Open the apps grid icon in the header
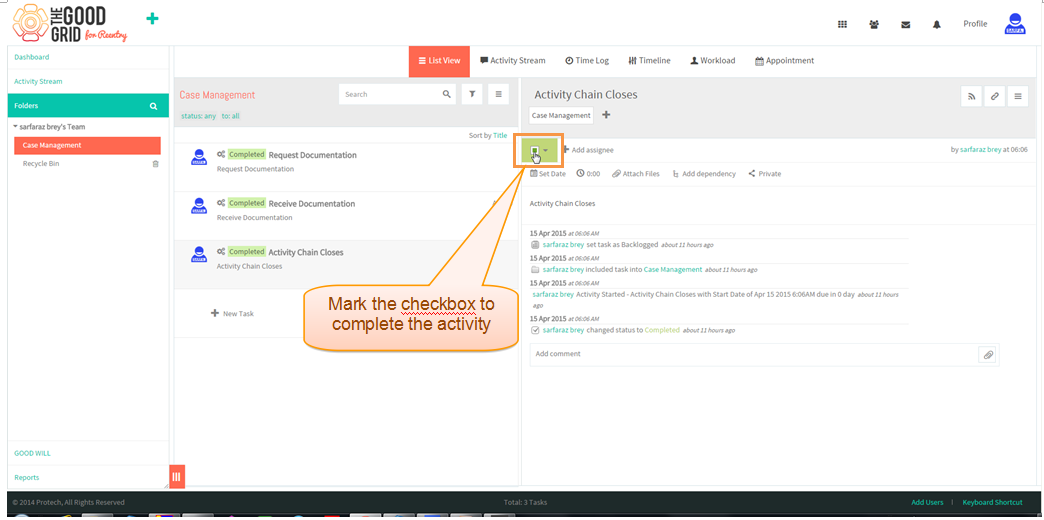This screenshot has height=520, width=1044. click(842, 24)
